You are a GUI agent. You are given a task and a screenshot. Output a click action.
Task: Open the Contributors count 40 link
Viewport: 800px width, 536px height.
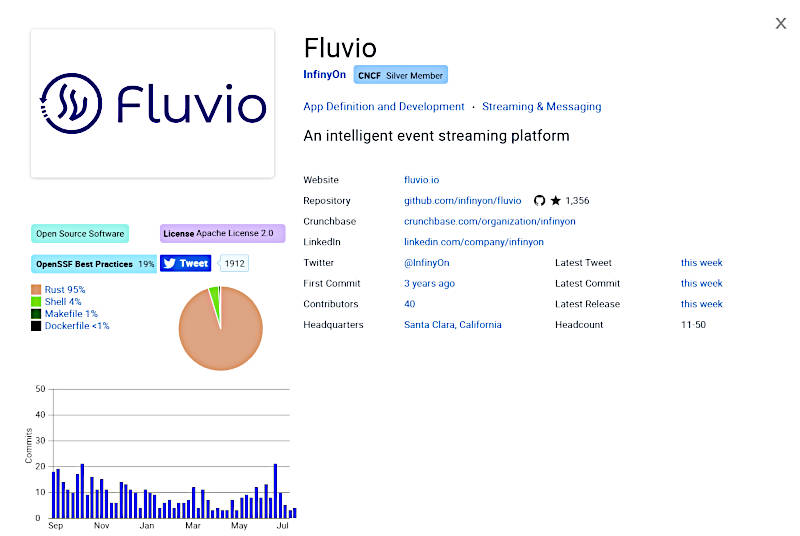point(410,304)
